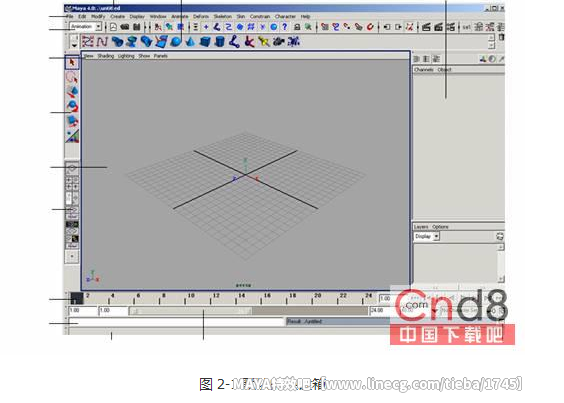Open the File menu
Viewport: 564px width, 403px height.
click(x=69, y=17)
